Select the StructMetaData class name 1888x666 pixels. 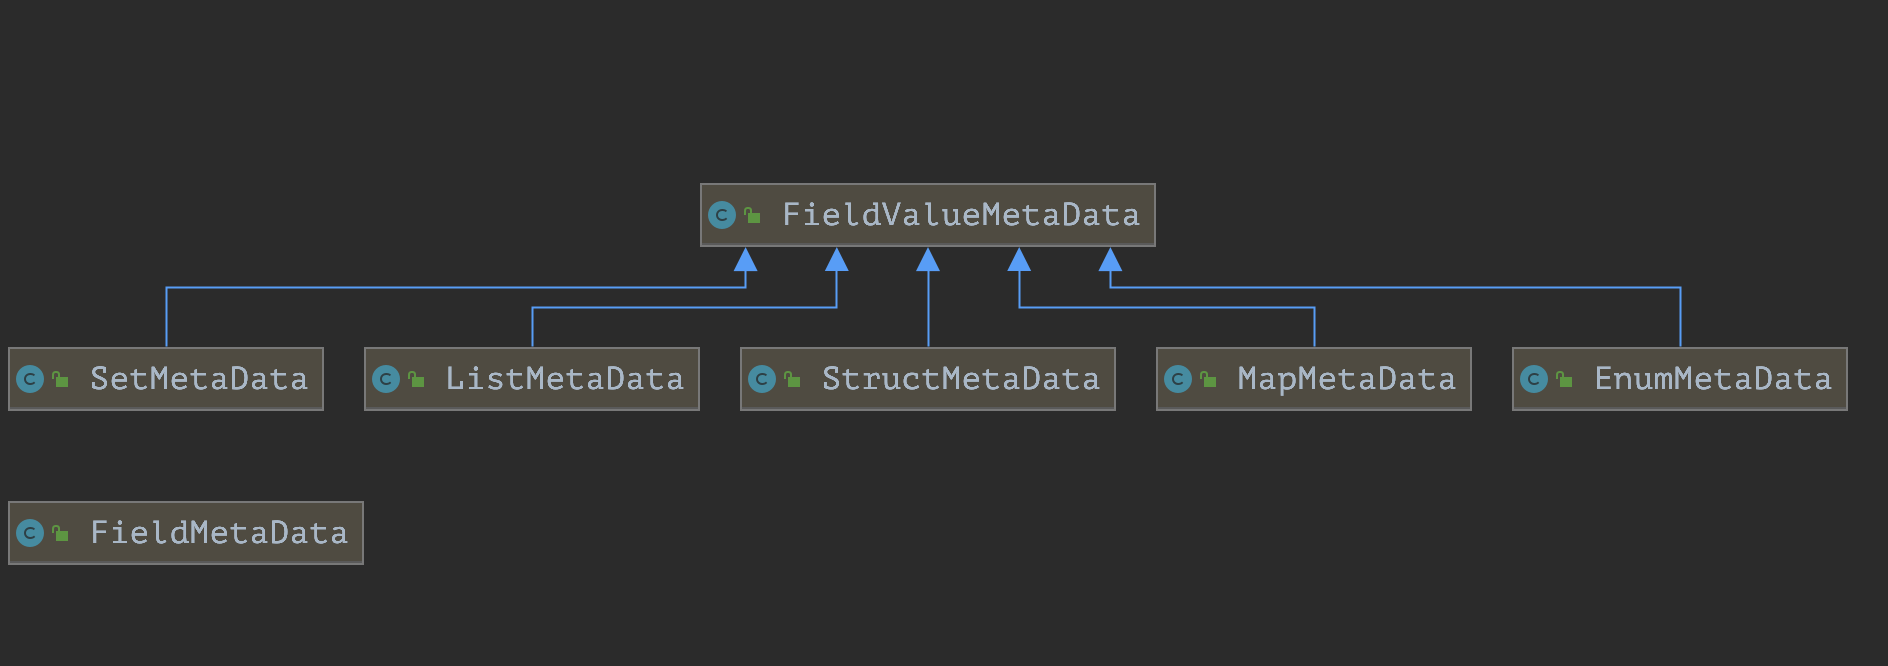point(960,379)
